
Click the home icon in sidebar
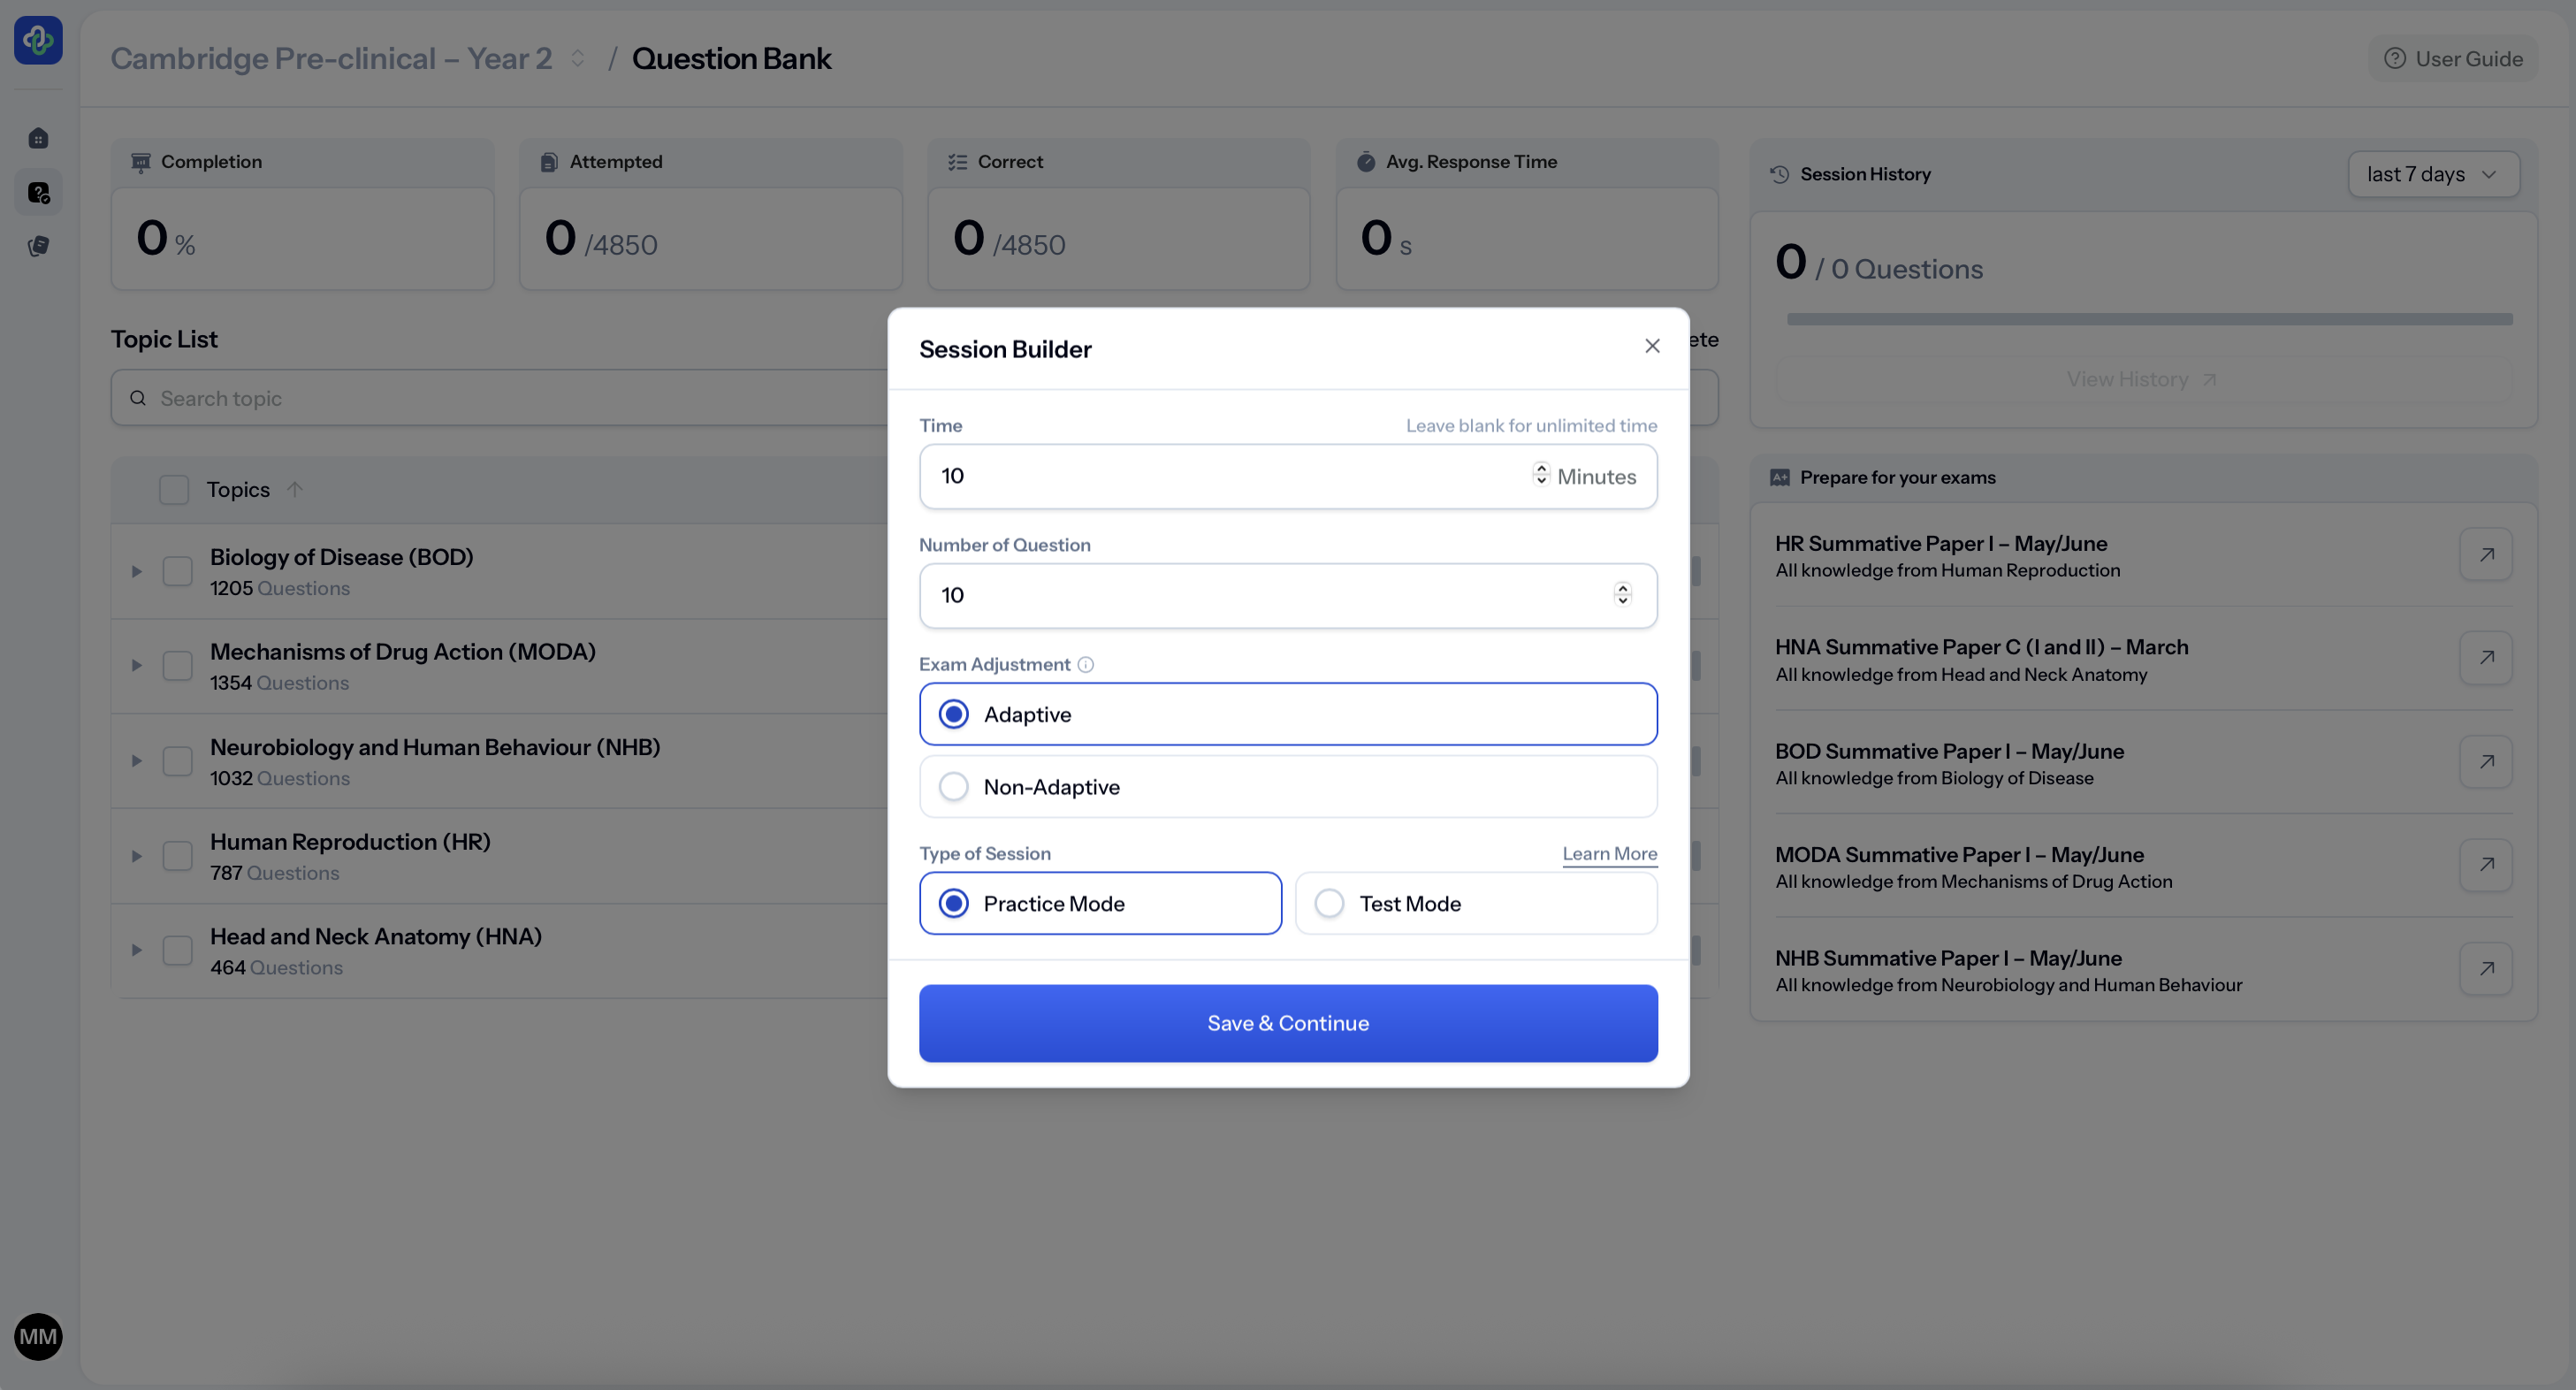tap(38, 138)
